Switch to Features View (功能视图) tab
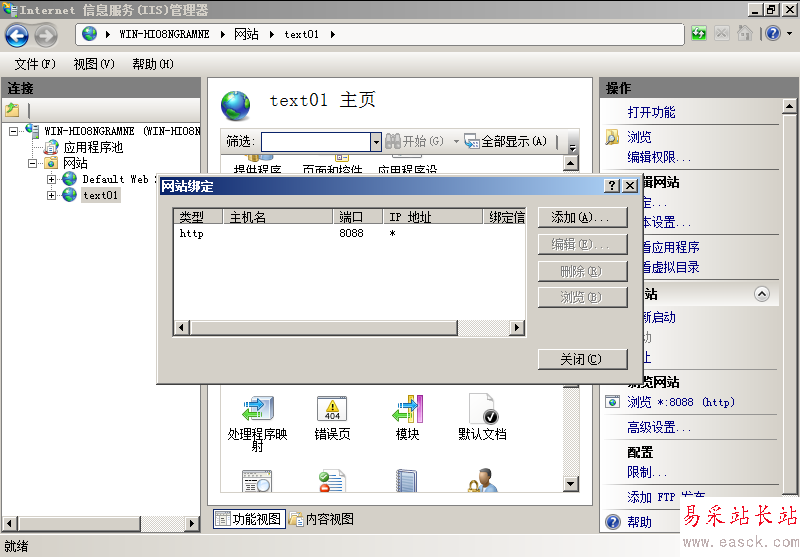The width and height of the screenshot is (800, 557). click(249, 519)
